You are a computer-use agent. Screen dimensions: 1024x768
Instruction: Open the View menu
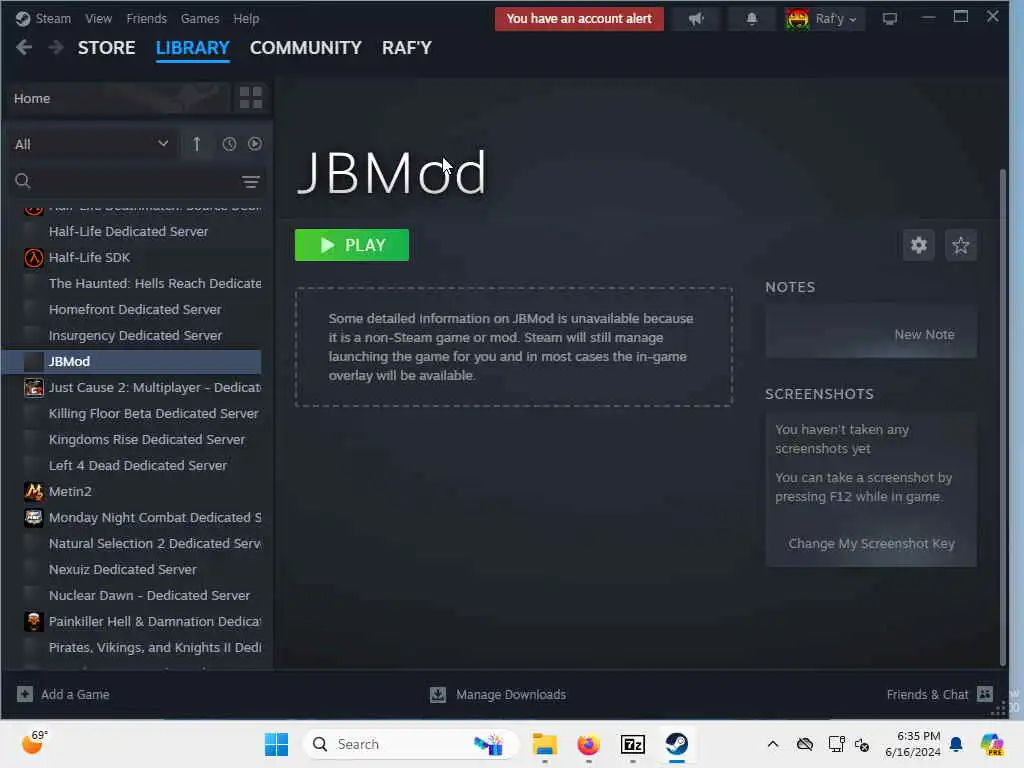[x=98, y=18]
